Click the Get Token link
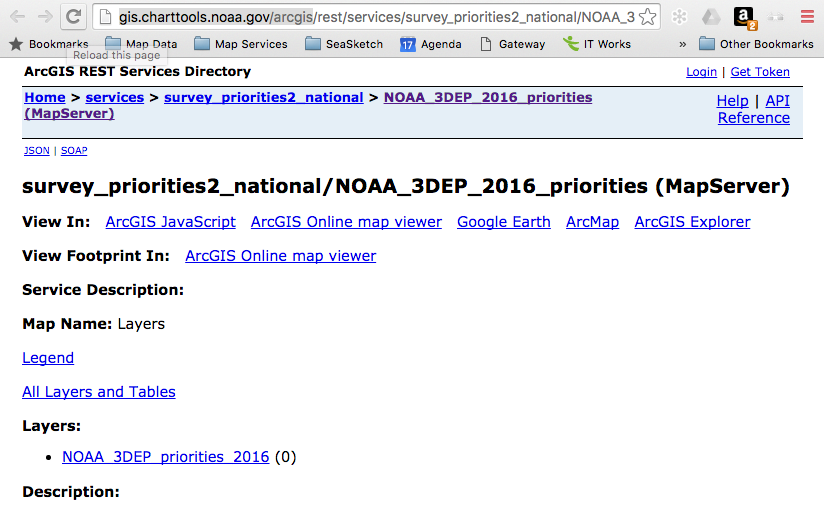The width and height of the screenshot is (824, 508). (760, 72)
